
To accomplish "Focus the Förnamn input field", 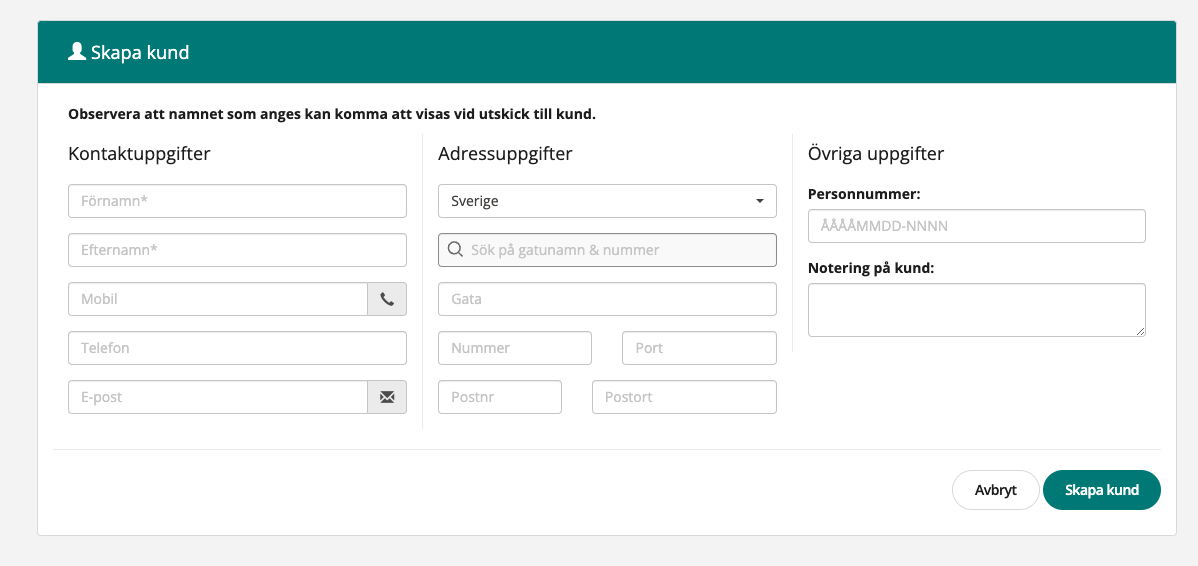I will tap(237, 201).
